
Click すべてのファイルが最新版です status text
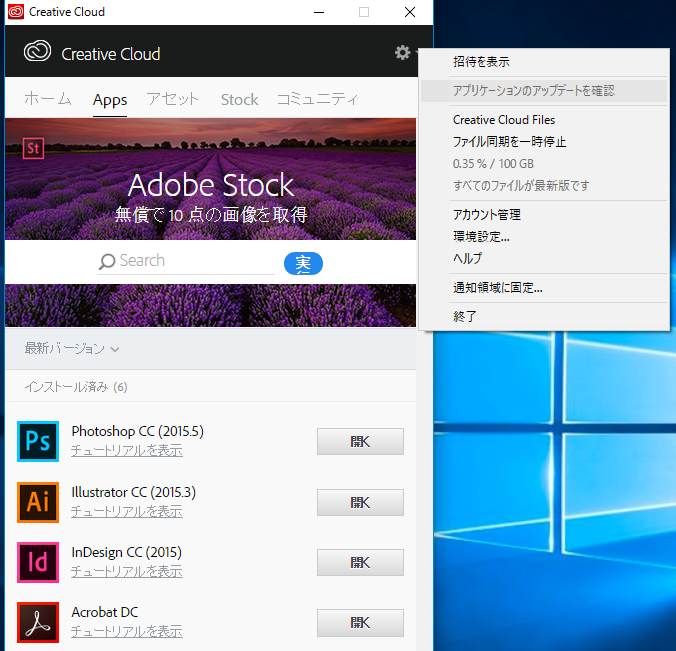pos(521,185)
